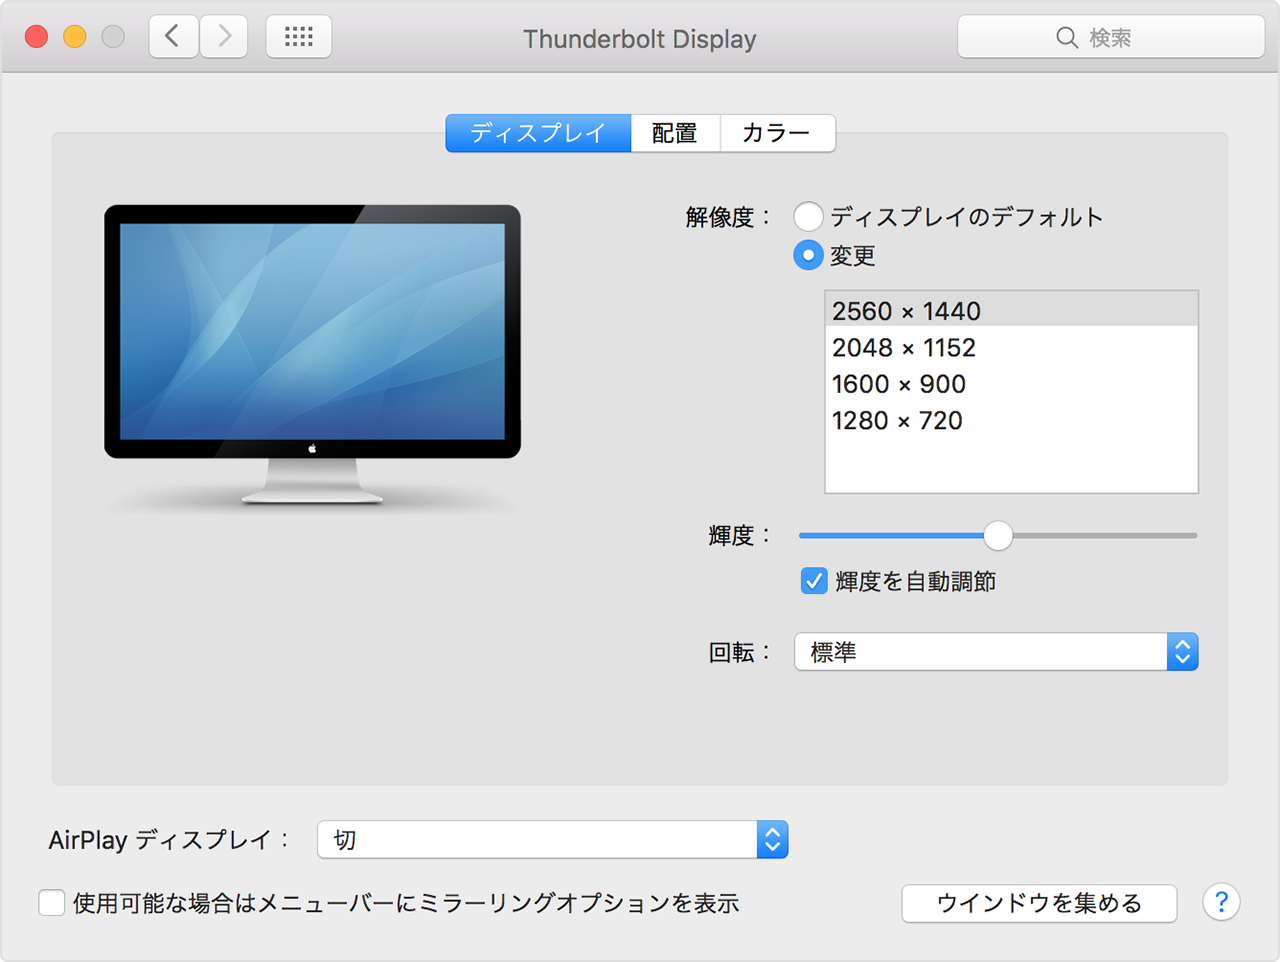This screenshot has width=1280, height=962.
Task: Go forward with the right chevron button
Action: tap(224, 37)
